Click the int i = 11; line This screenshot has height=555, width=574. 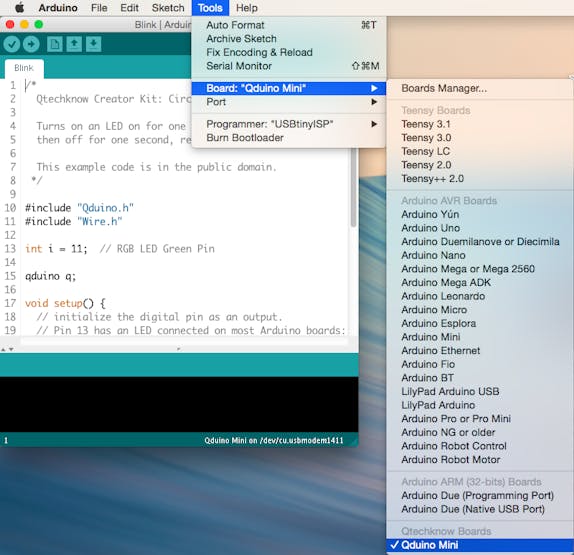pos(120,249)
